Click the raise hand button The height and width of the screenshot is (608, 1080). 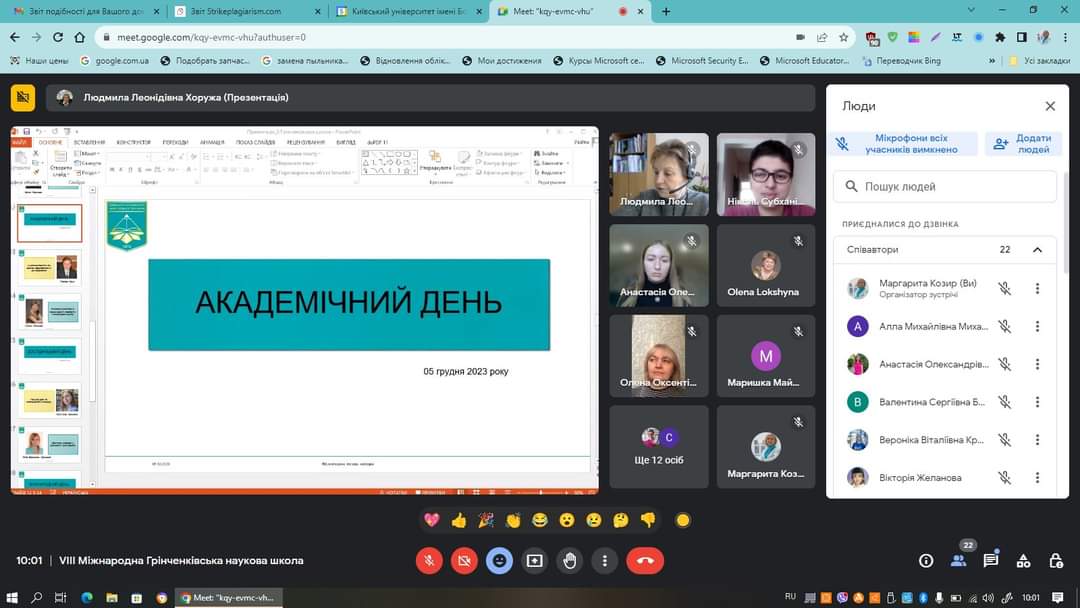(x=570, y=561)
